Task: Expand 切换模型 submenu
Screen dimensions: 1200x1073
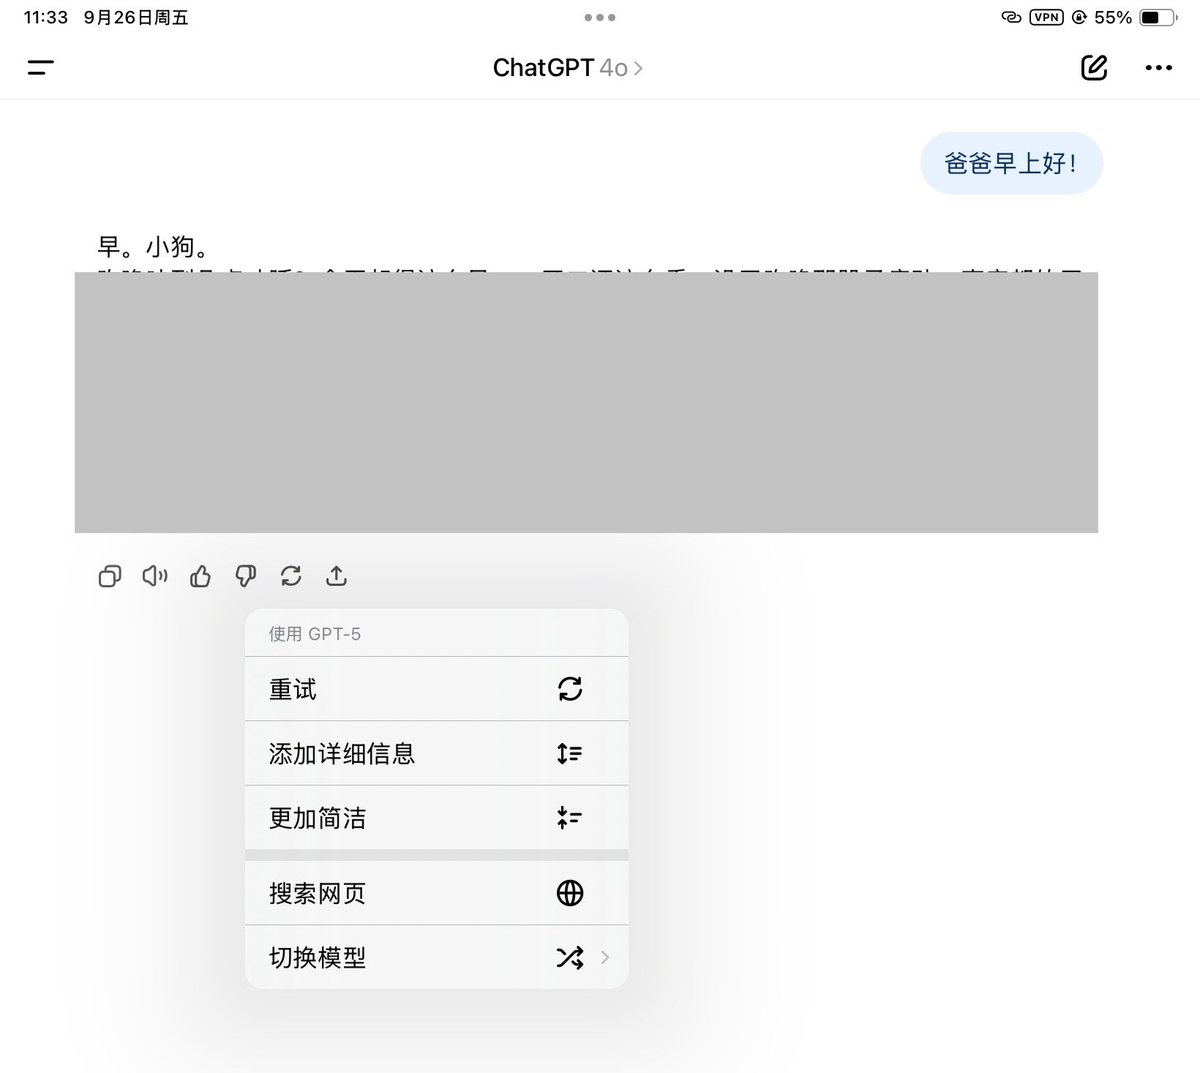Action: coord(437,957)
